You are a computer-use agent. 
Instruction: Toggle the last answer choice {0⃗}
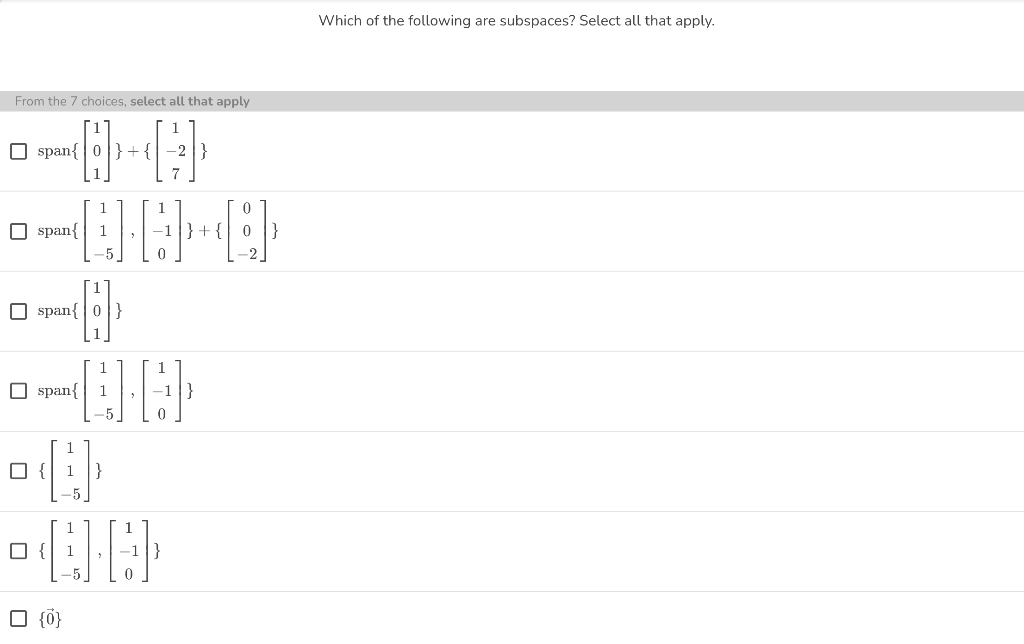18,618
